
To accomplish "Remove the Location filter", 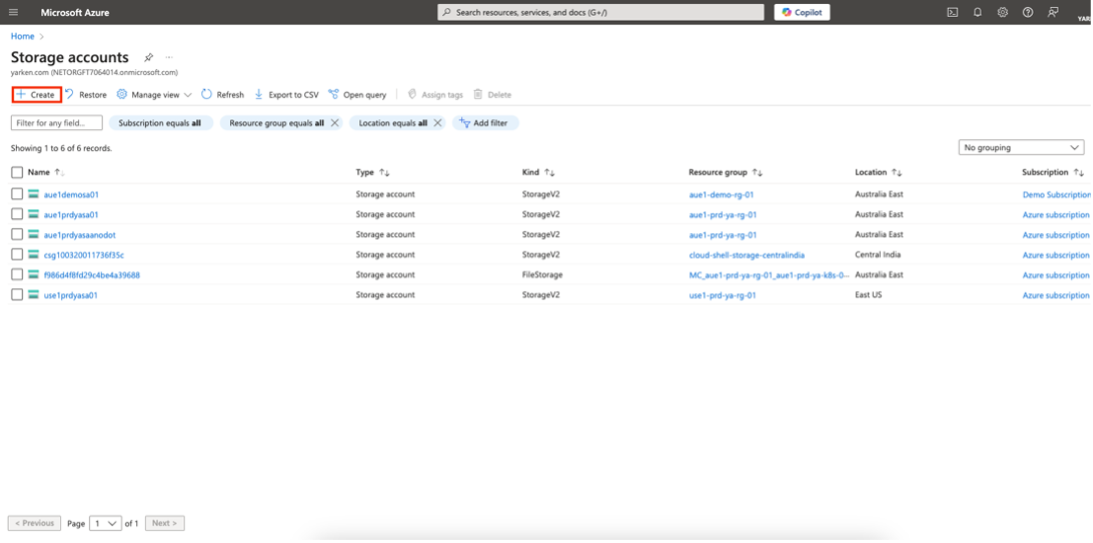I will tap(438, 123).
